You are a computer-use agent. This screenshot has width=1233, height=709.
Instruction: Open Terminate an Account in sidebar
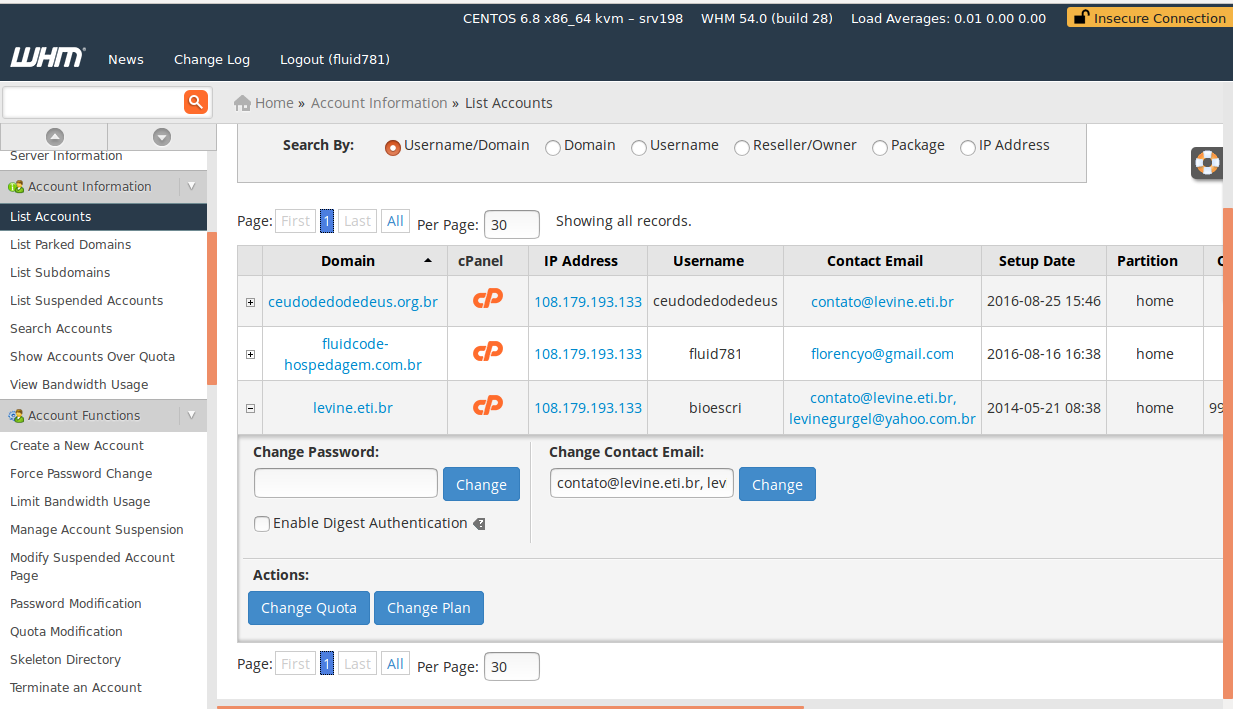(x=76, y=687)
